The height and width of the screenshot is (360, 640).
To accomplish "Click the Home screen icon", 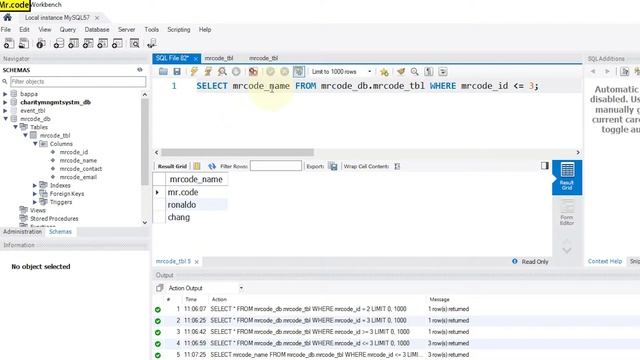I will (x=7, y=18).
